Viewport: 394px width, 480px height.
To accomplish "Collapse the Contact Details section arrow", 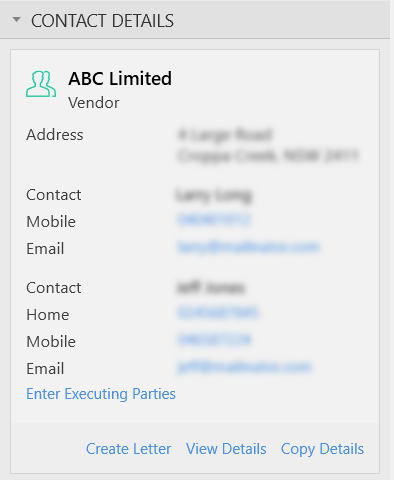I will coord(16,20).
